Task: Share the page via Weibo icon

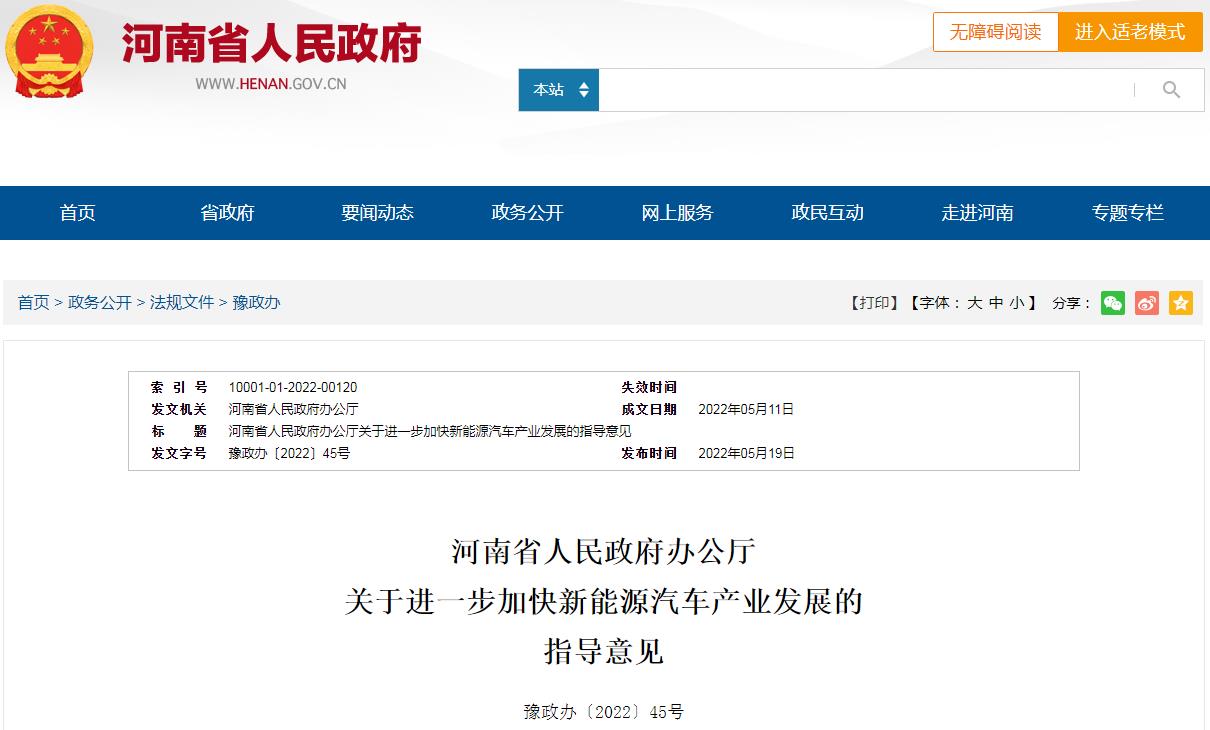Action: tap(1147, 303)
